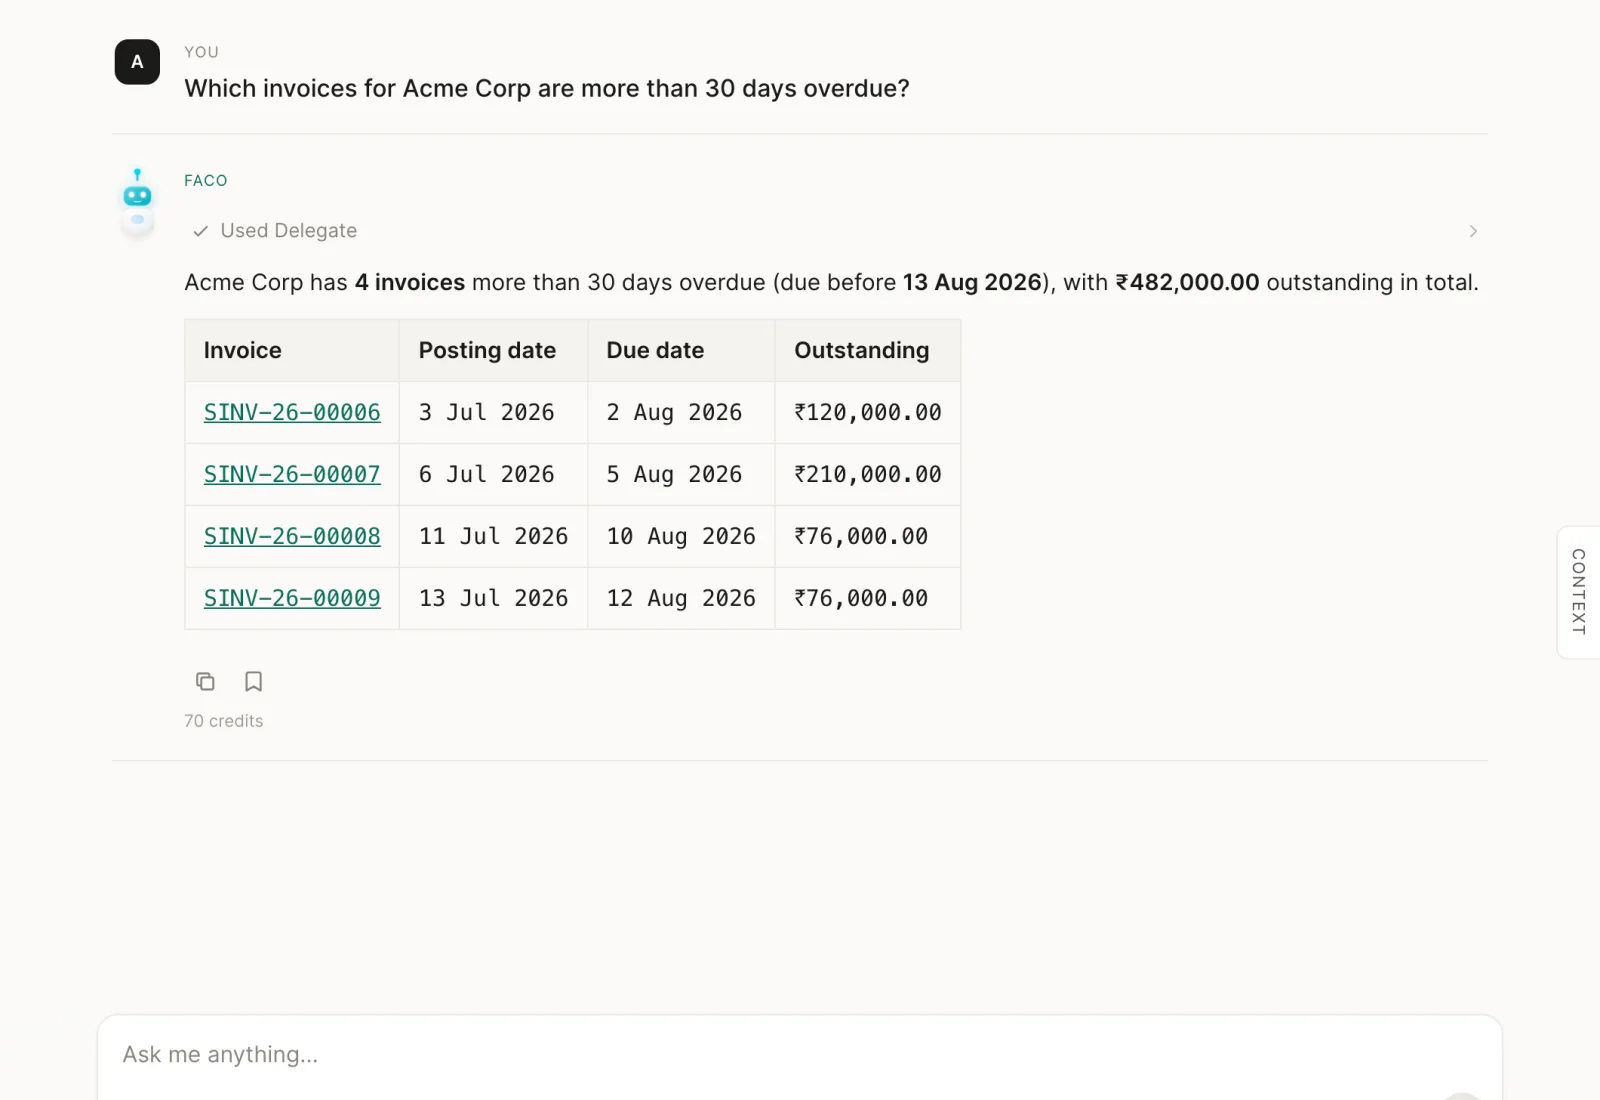
Task: Expand Used Delegate details chevron
Action: 1473,231
